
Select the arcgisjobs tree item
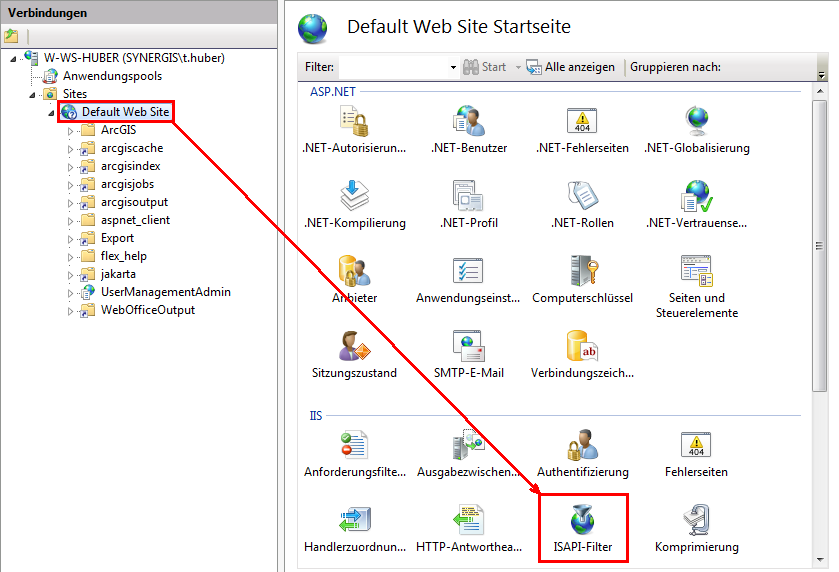click(x=127, y=184)
